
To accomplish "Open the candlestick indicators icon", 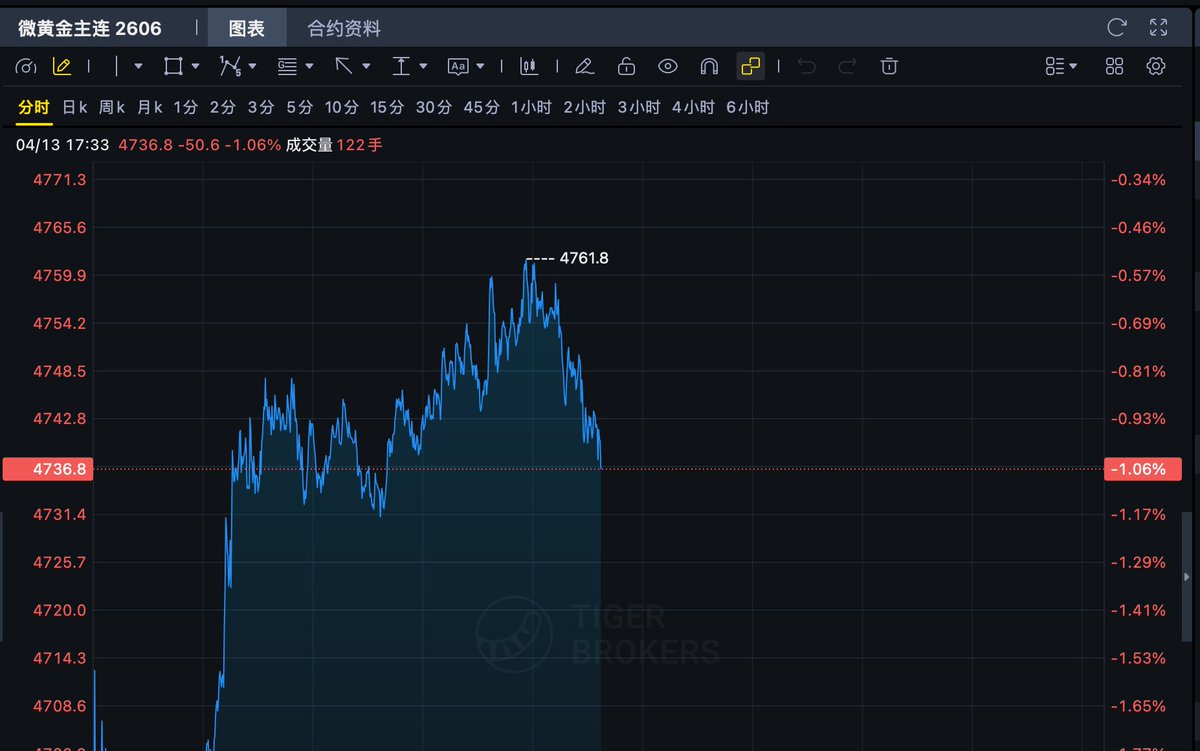I will (529, 67).
